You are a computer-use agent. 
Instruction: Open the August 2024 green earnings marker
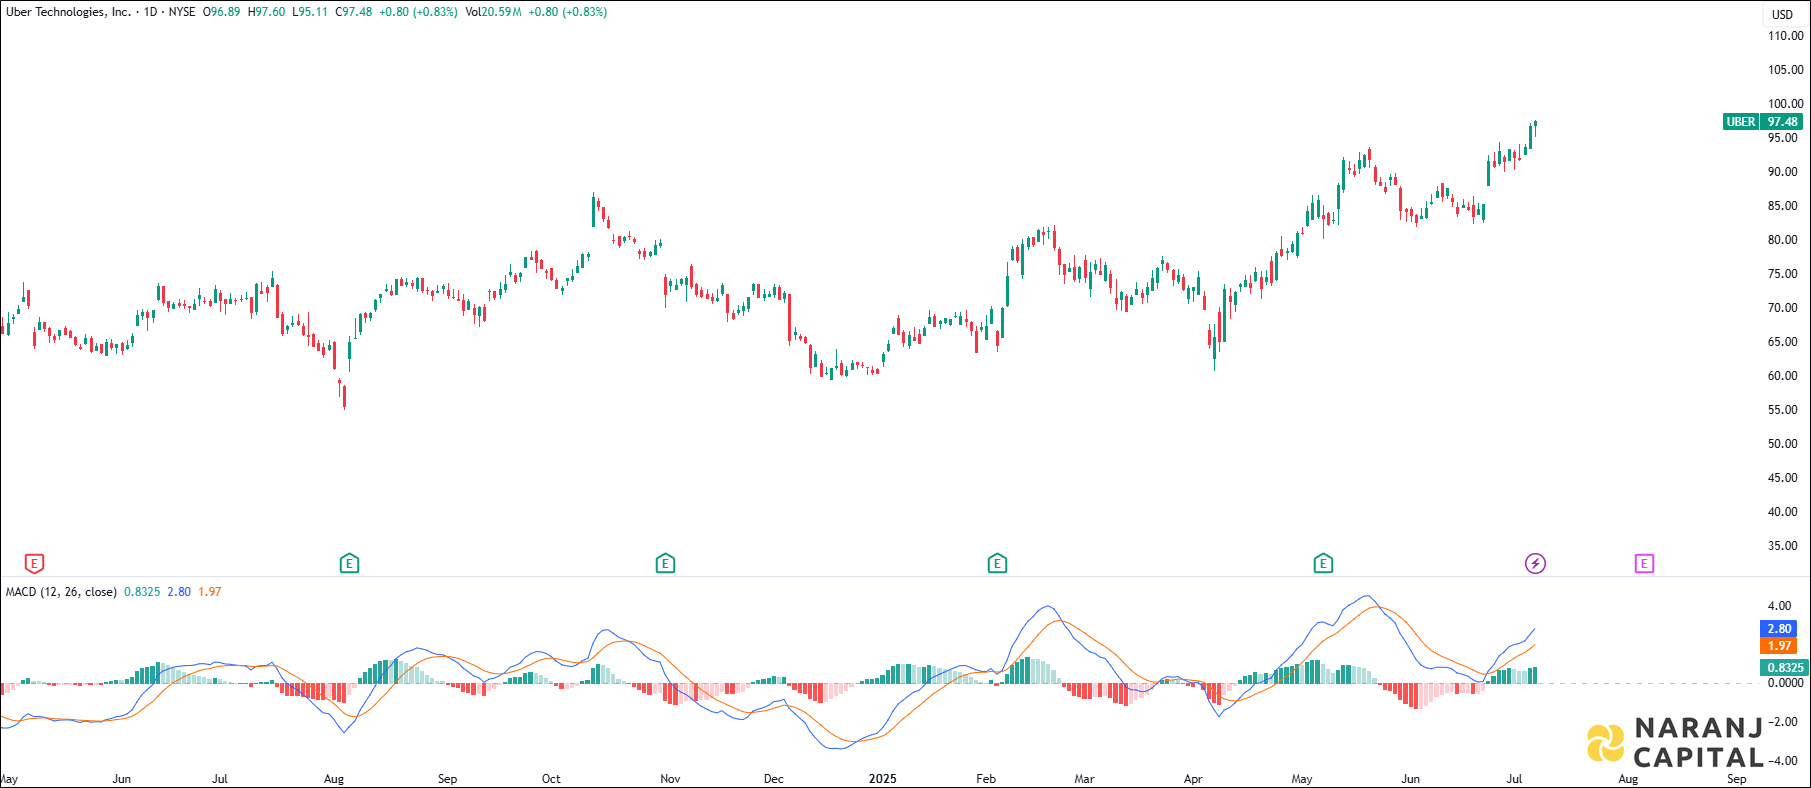point(349,564)
